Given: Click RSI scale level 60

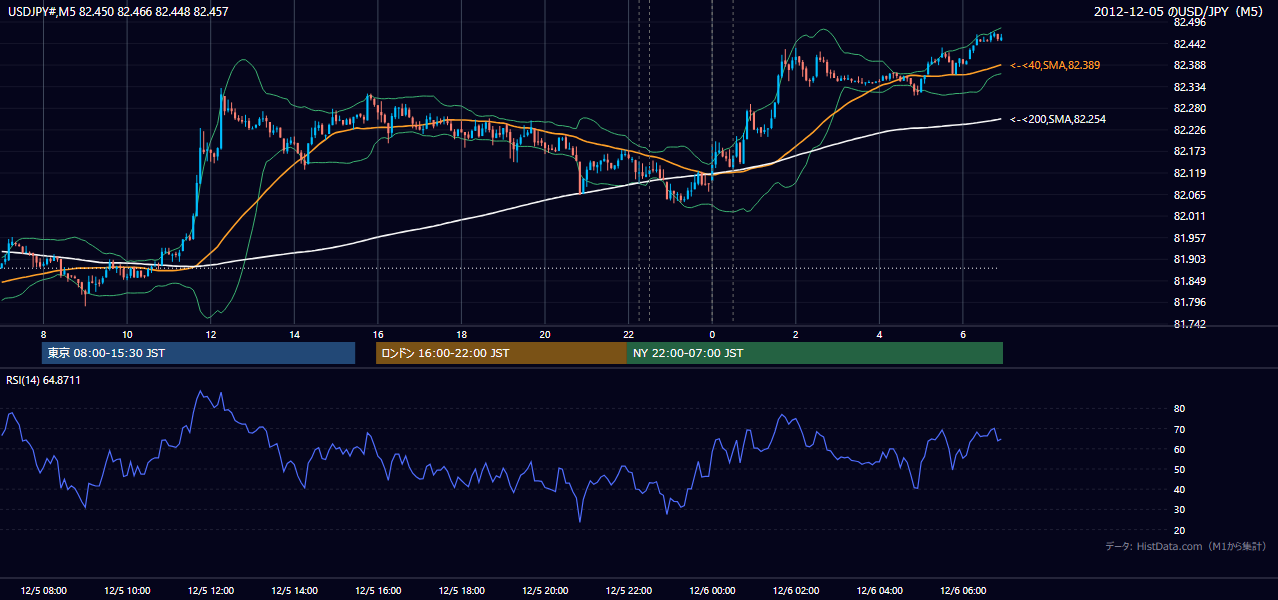Looking at the screenshot, I should [x=1179, y=449].
